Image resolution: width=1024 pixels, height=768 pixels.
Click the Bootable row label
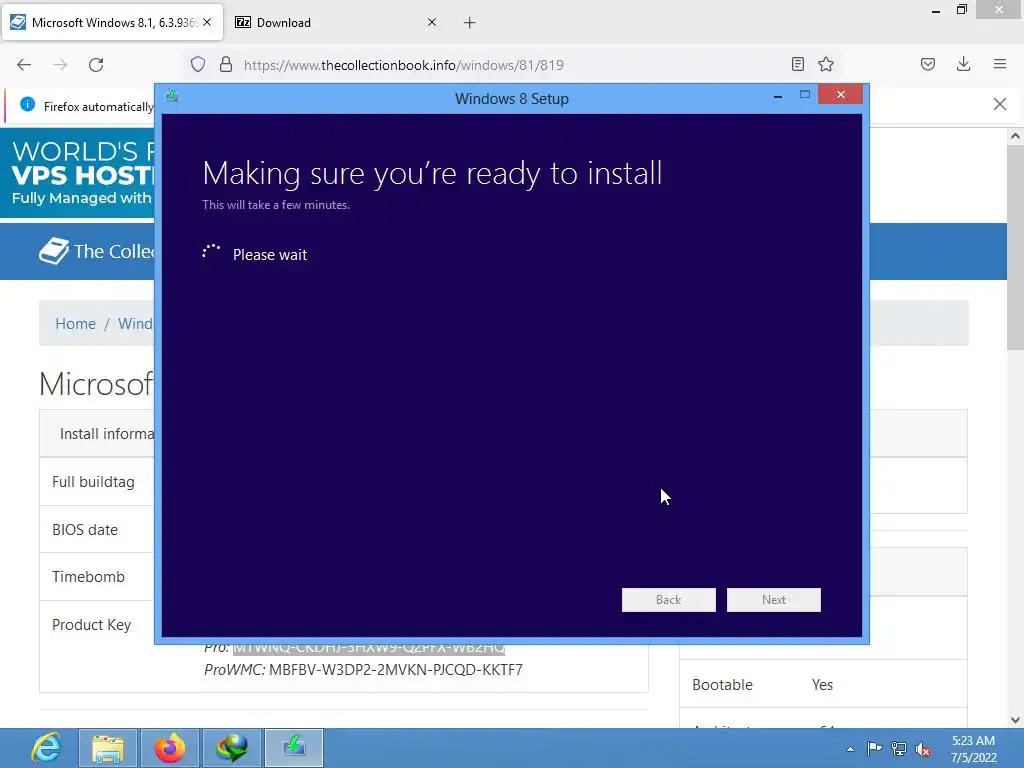(722, 684)
